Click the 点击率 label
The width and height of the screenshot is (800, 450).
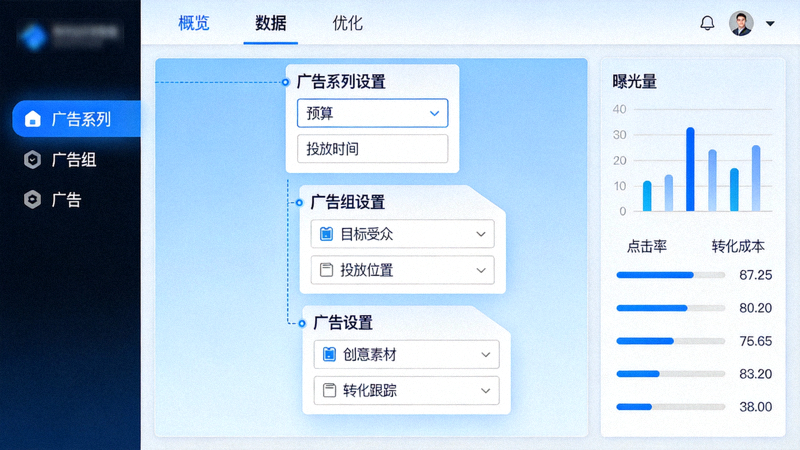(647, 246)
